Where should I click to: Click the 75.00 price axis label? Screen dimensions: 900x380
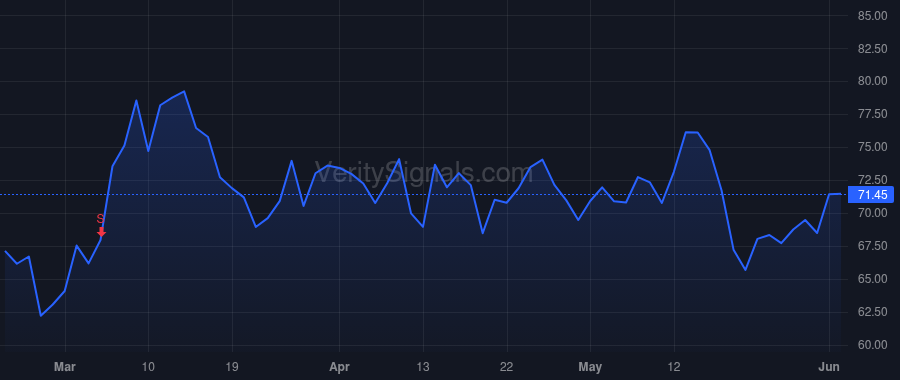pos(872,148)
